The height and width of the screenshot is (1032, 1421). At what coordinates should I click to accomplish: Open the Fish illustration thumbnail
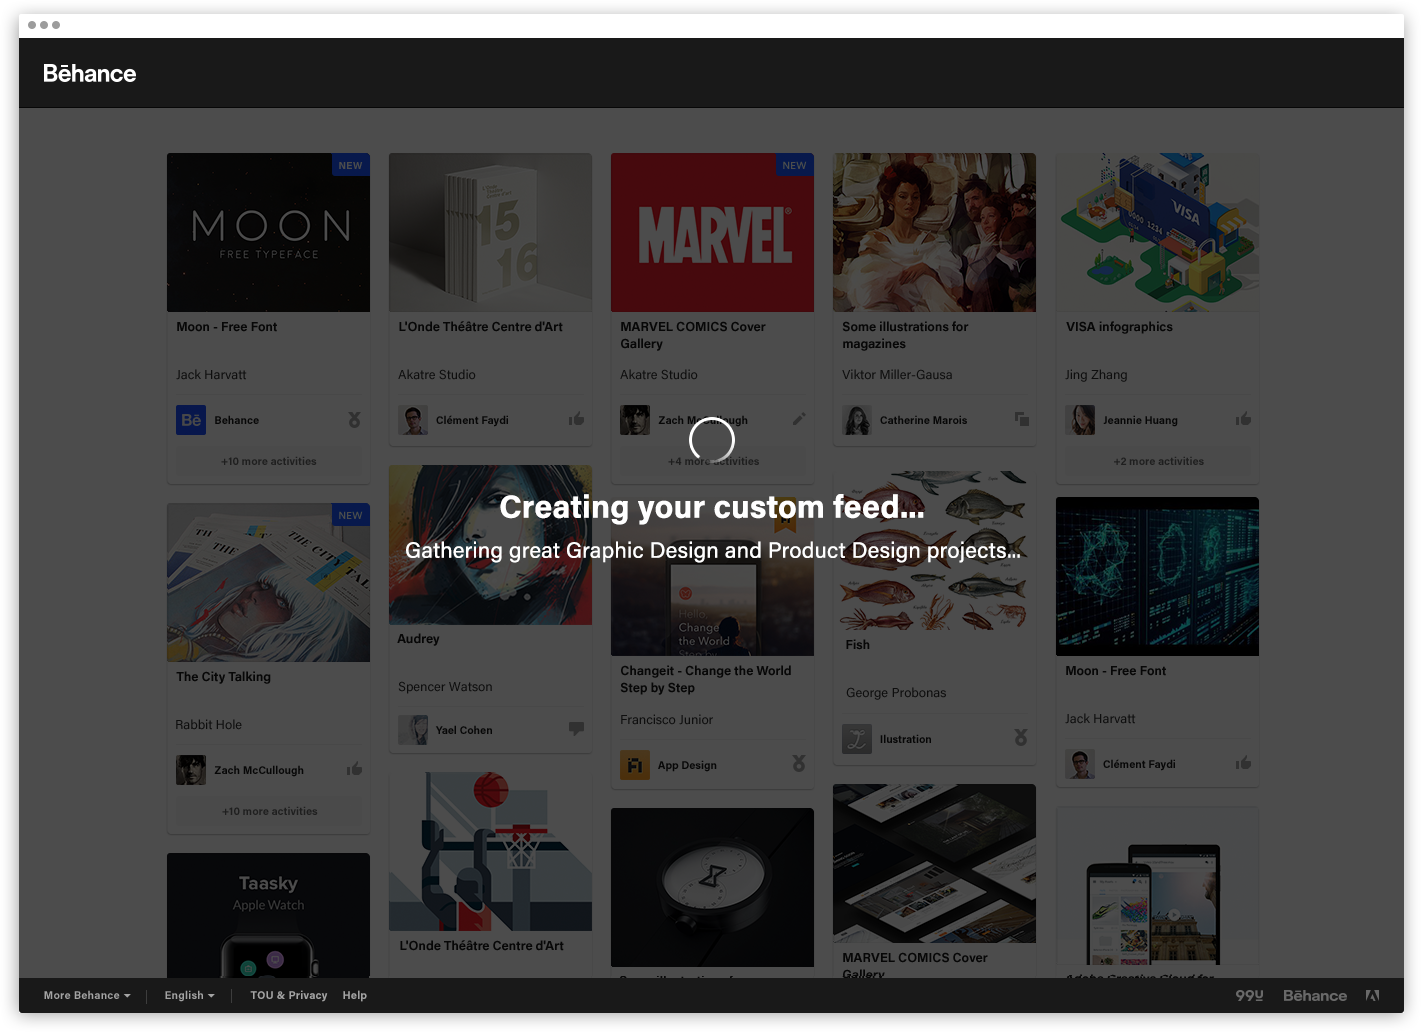pyautogui.click(x=934, y=551)
